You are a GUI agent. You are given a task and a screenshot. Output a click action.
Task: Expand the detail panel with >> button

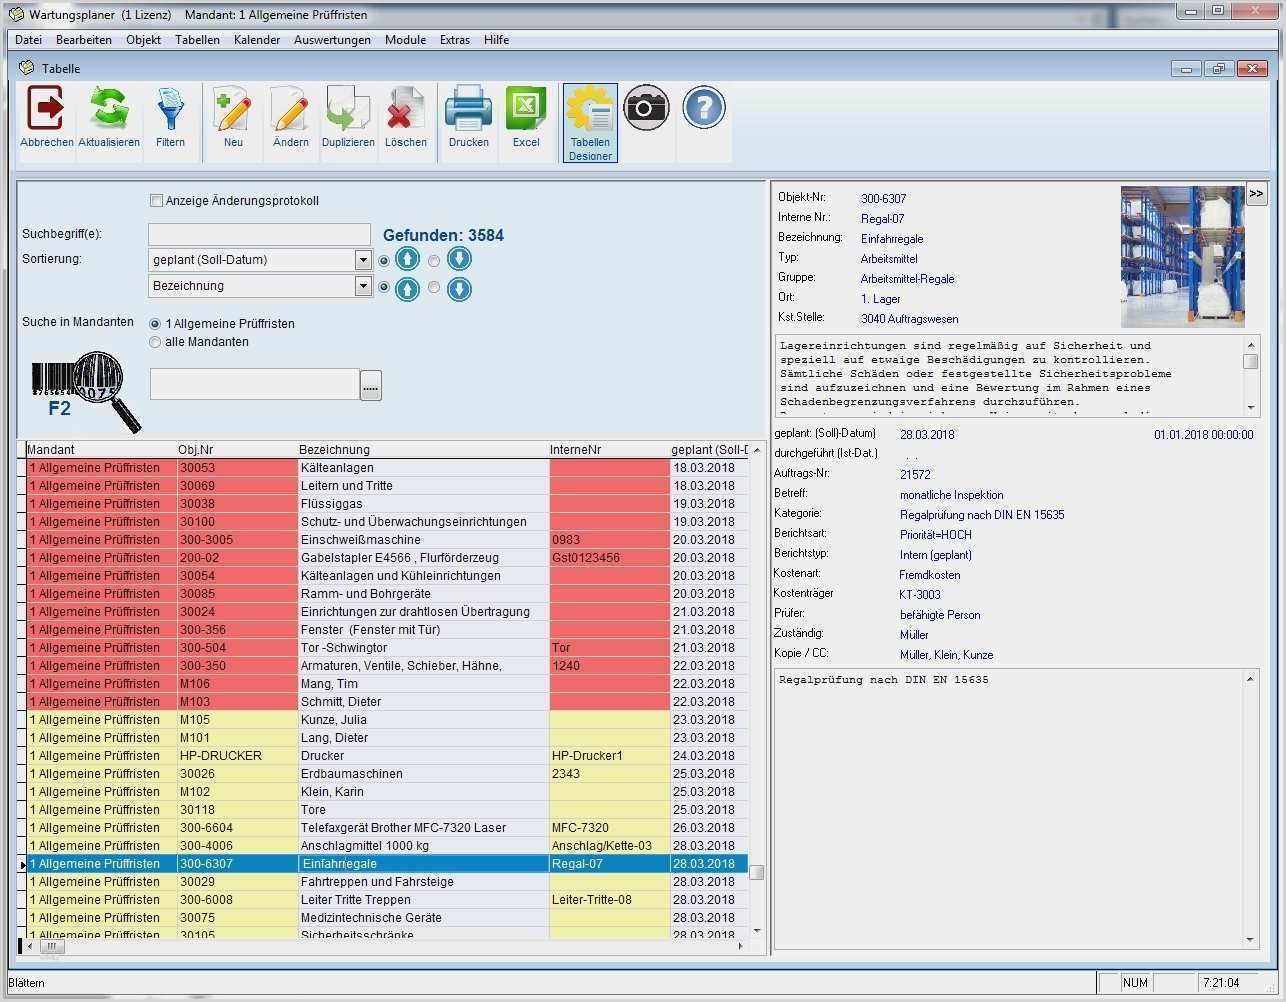(x=1256, y=194)
